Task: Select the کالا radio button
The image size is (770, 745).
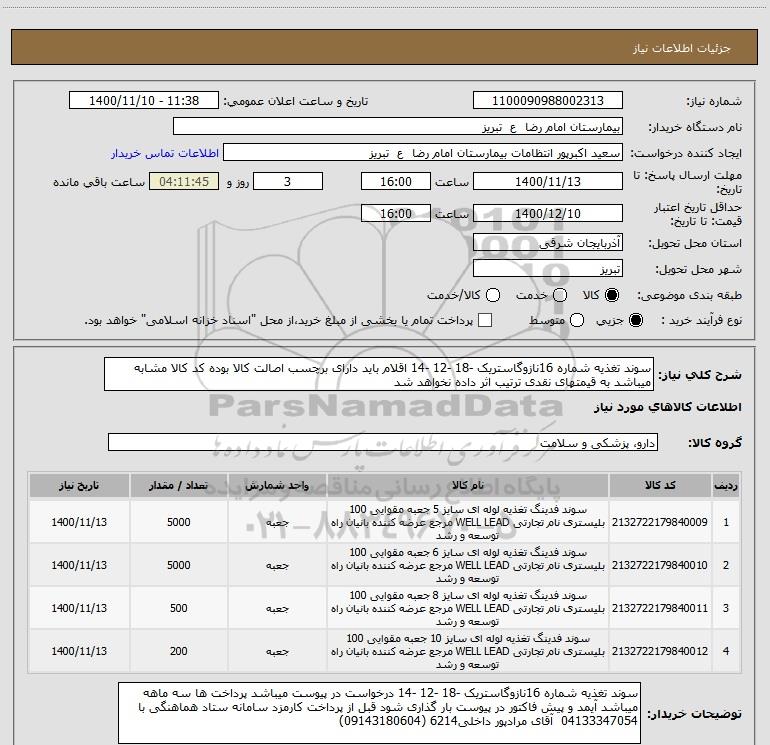Action: (x=612, y=295)
